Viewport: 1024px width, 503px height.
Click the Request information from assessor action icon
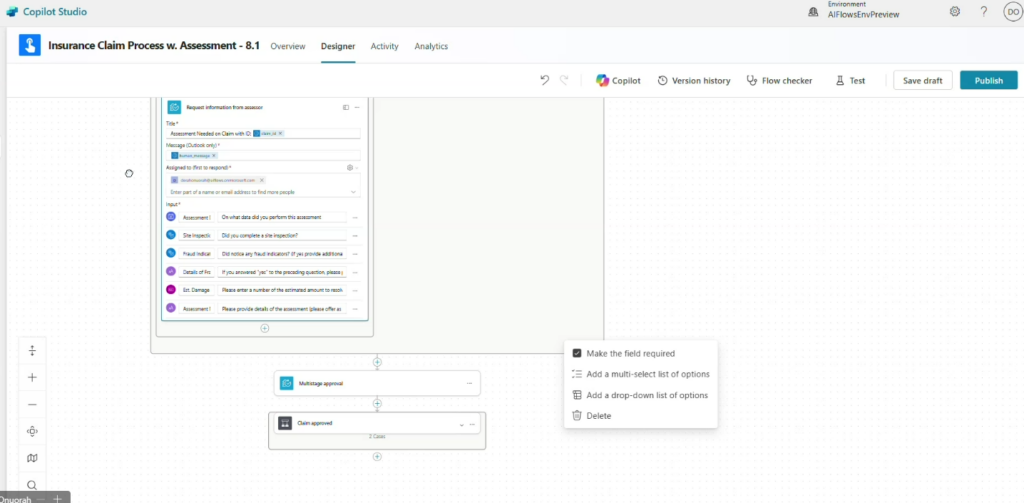[174, 107]
